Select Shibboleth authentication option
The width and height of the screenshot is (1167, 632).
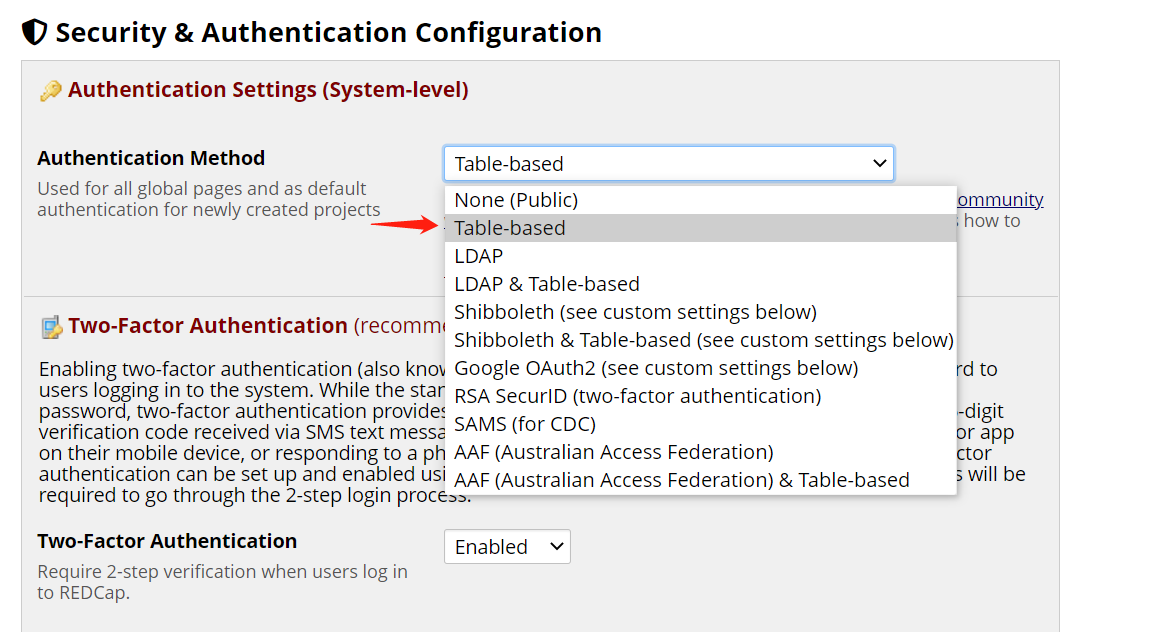tap(635, 312)
